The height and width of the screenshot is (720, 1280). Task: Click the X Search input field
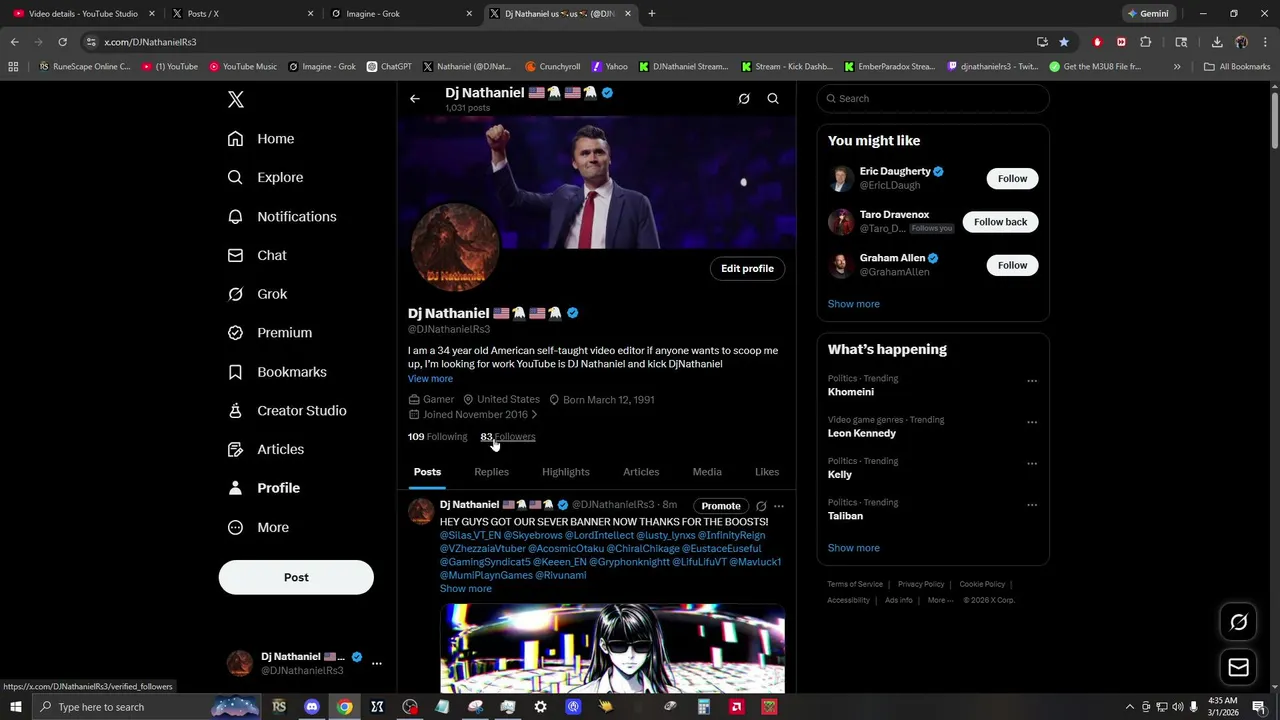pos(933,99)
